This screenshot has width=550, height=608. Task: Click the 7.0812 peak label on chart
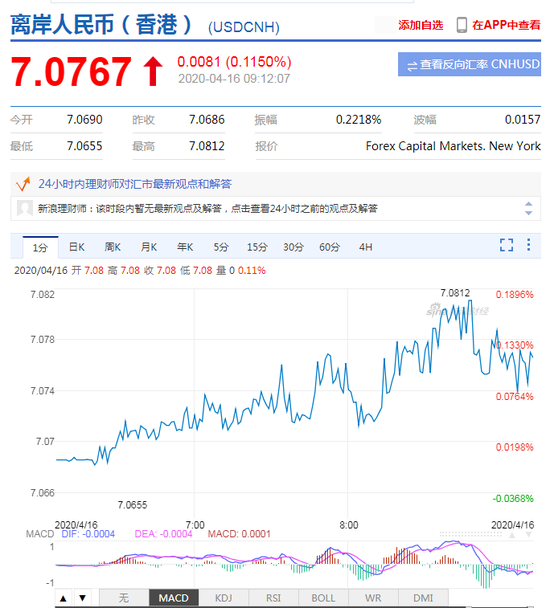[x=455, y=293]
